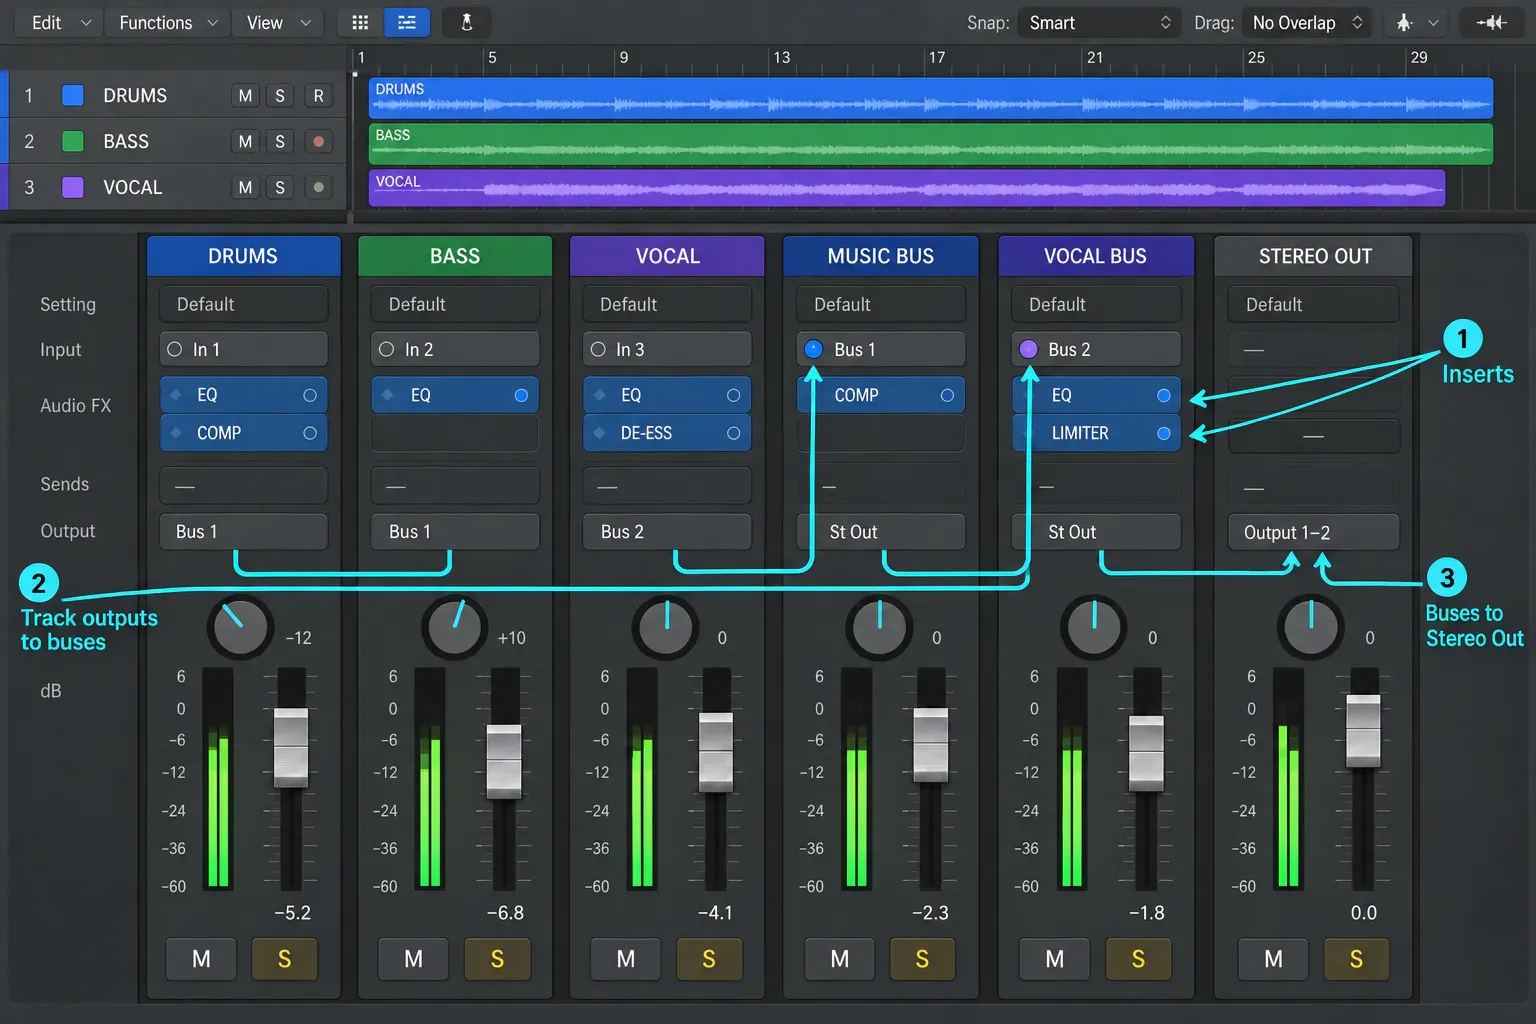1536x1024 pixels.
Task: Click the green color square on BASS track
Action: tap(73, 141)
